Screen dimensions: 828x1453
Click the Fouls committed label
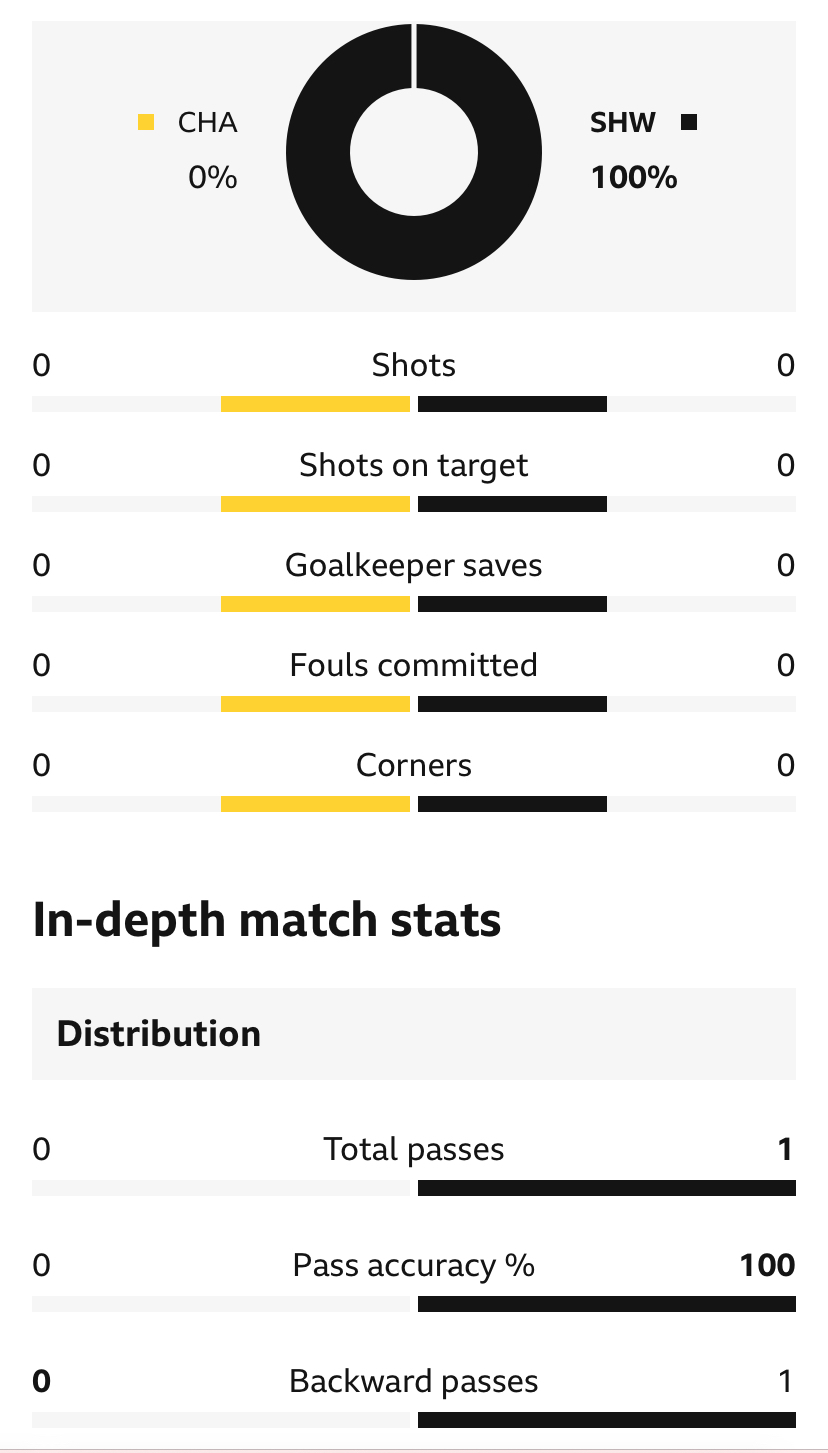(x=414, y=665)
